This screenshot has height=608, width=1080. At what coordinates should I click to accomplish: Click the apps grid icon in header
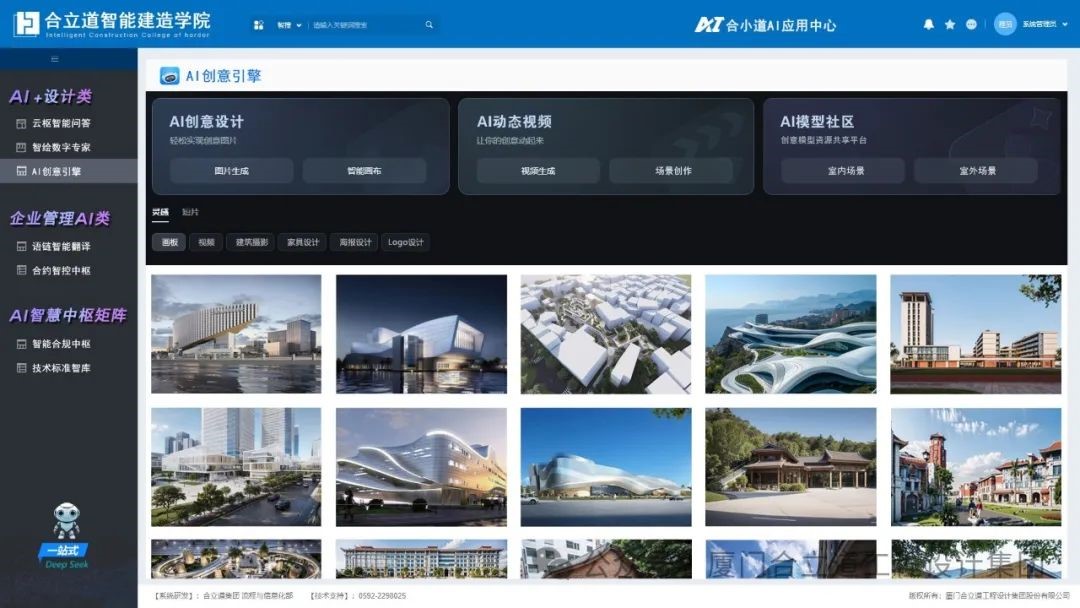[259, 25]
